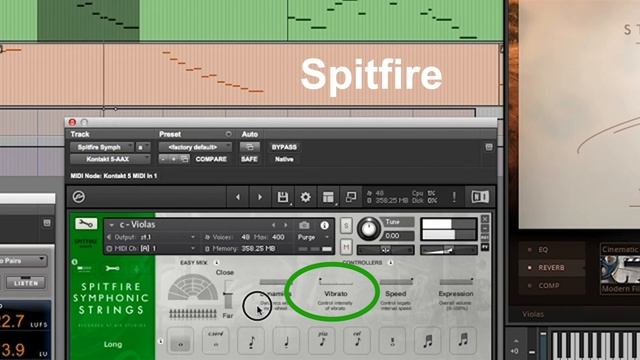Image resolution: width=640 pixels, height=360 pixels.
Task: Adjust the Speed controller slider
Action: click(396, 281)
